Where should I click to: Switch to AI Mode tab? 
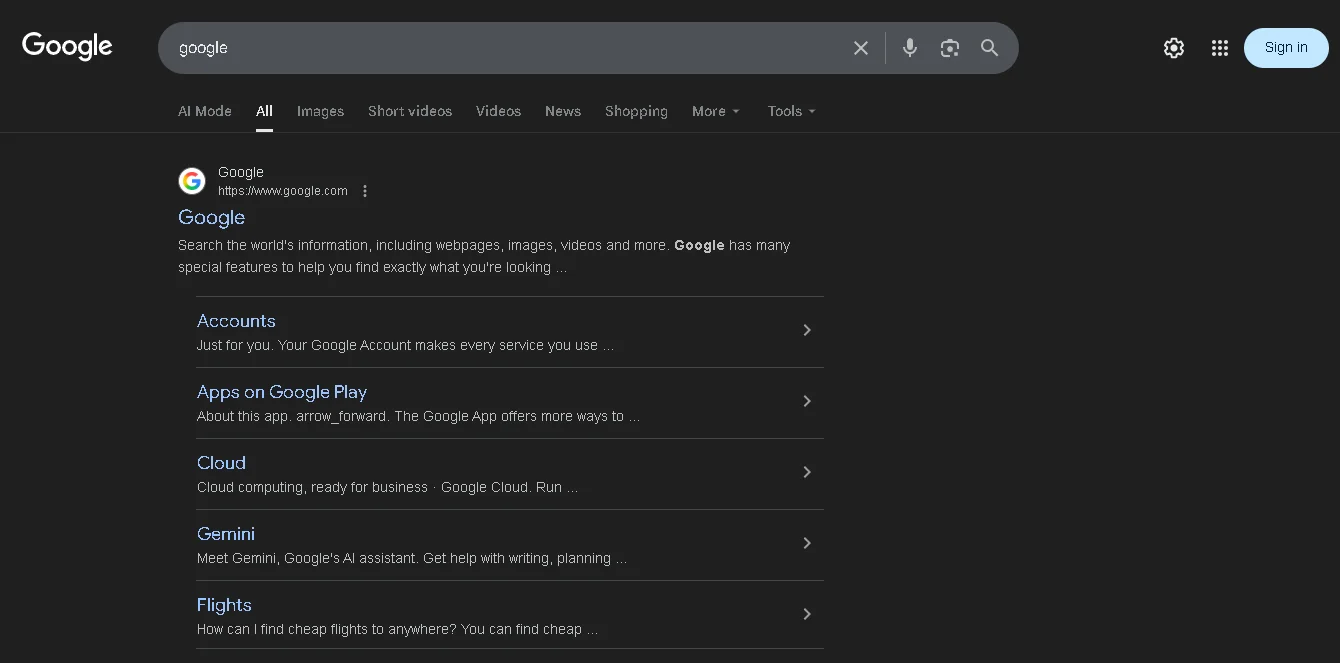[x=204, y=111]
